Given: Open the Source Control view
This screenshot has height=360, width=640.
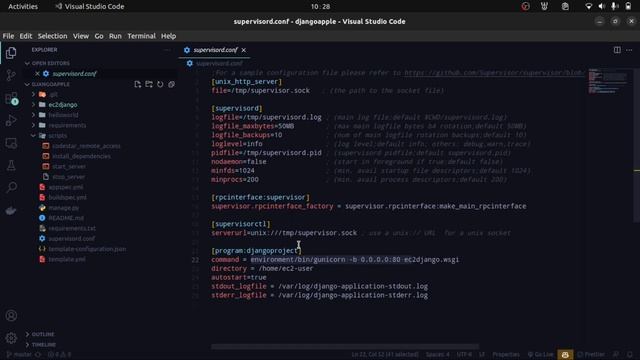Looking at the screenshot, I should [x=11, y=75].
